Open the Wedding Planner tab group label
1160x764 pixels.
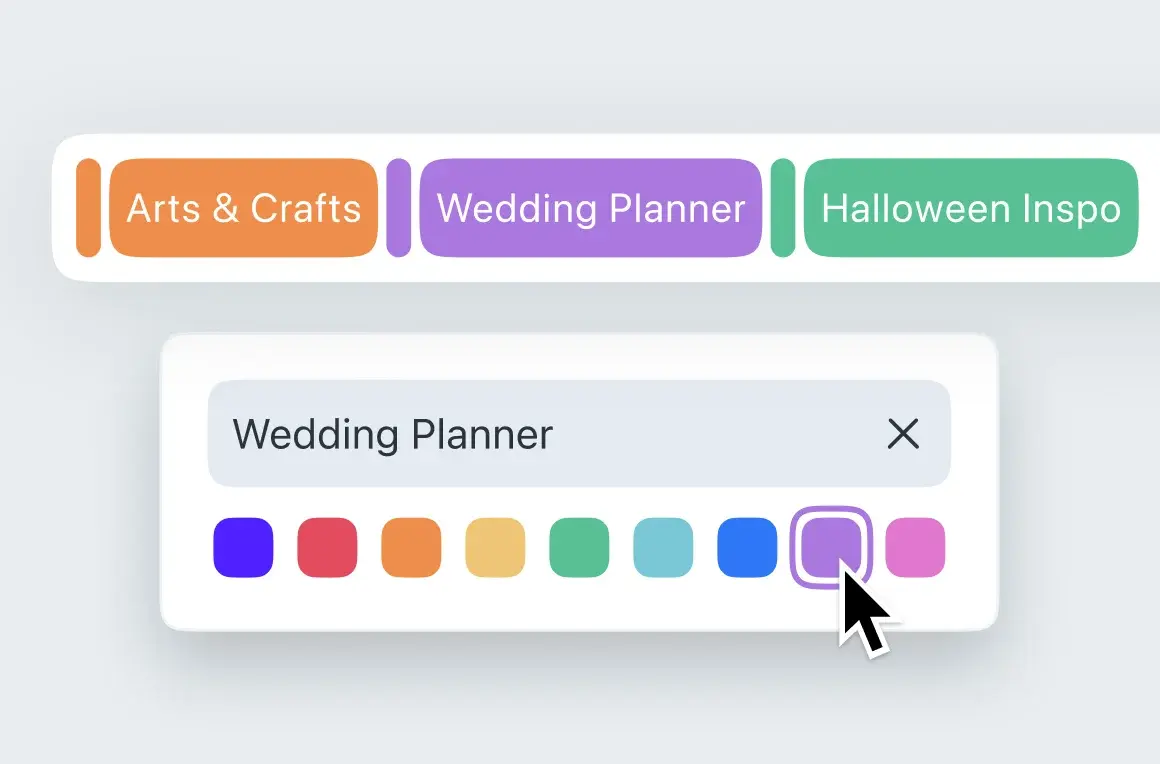click(x=591, y=208)
